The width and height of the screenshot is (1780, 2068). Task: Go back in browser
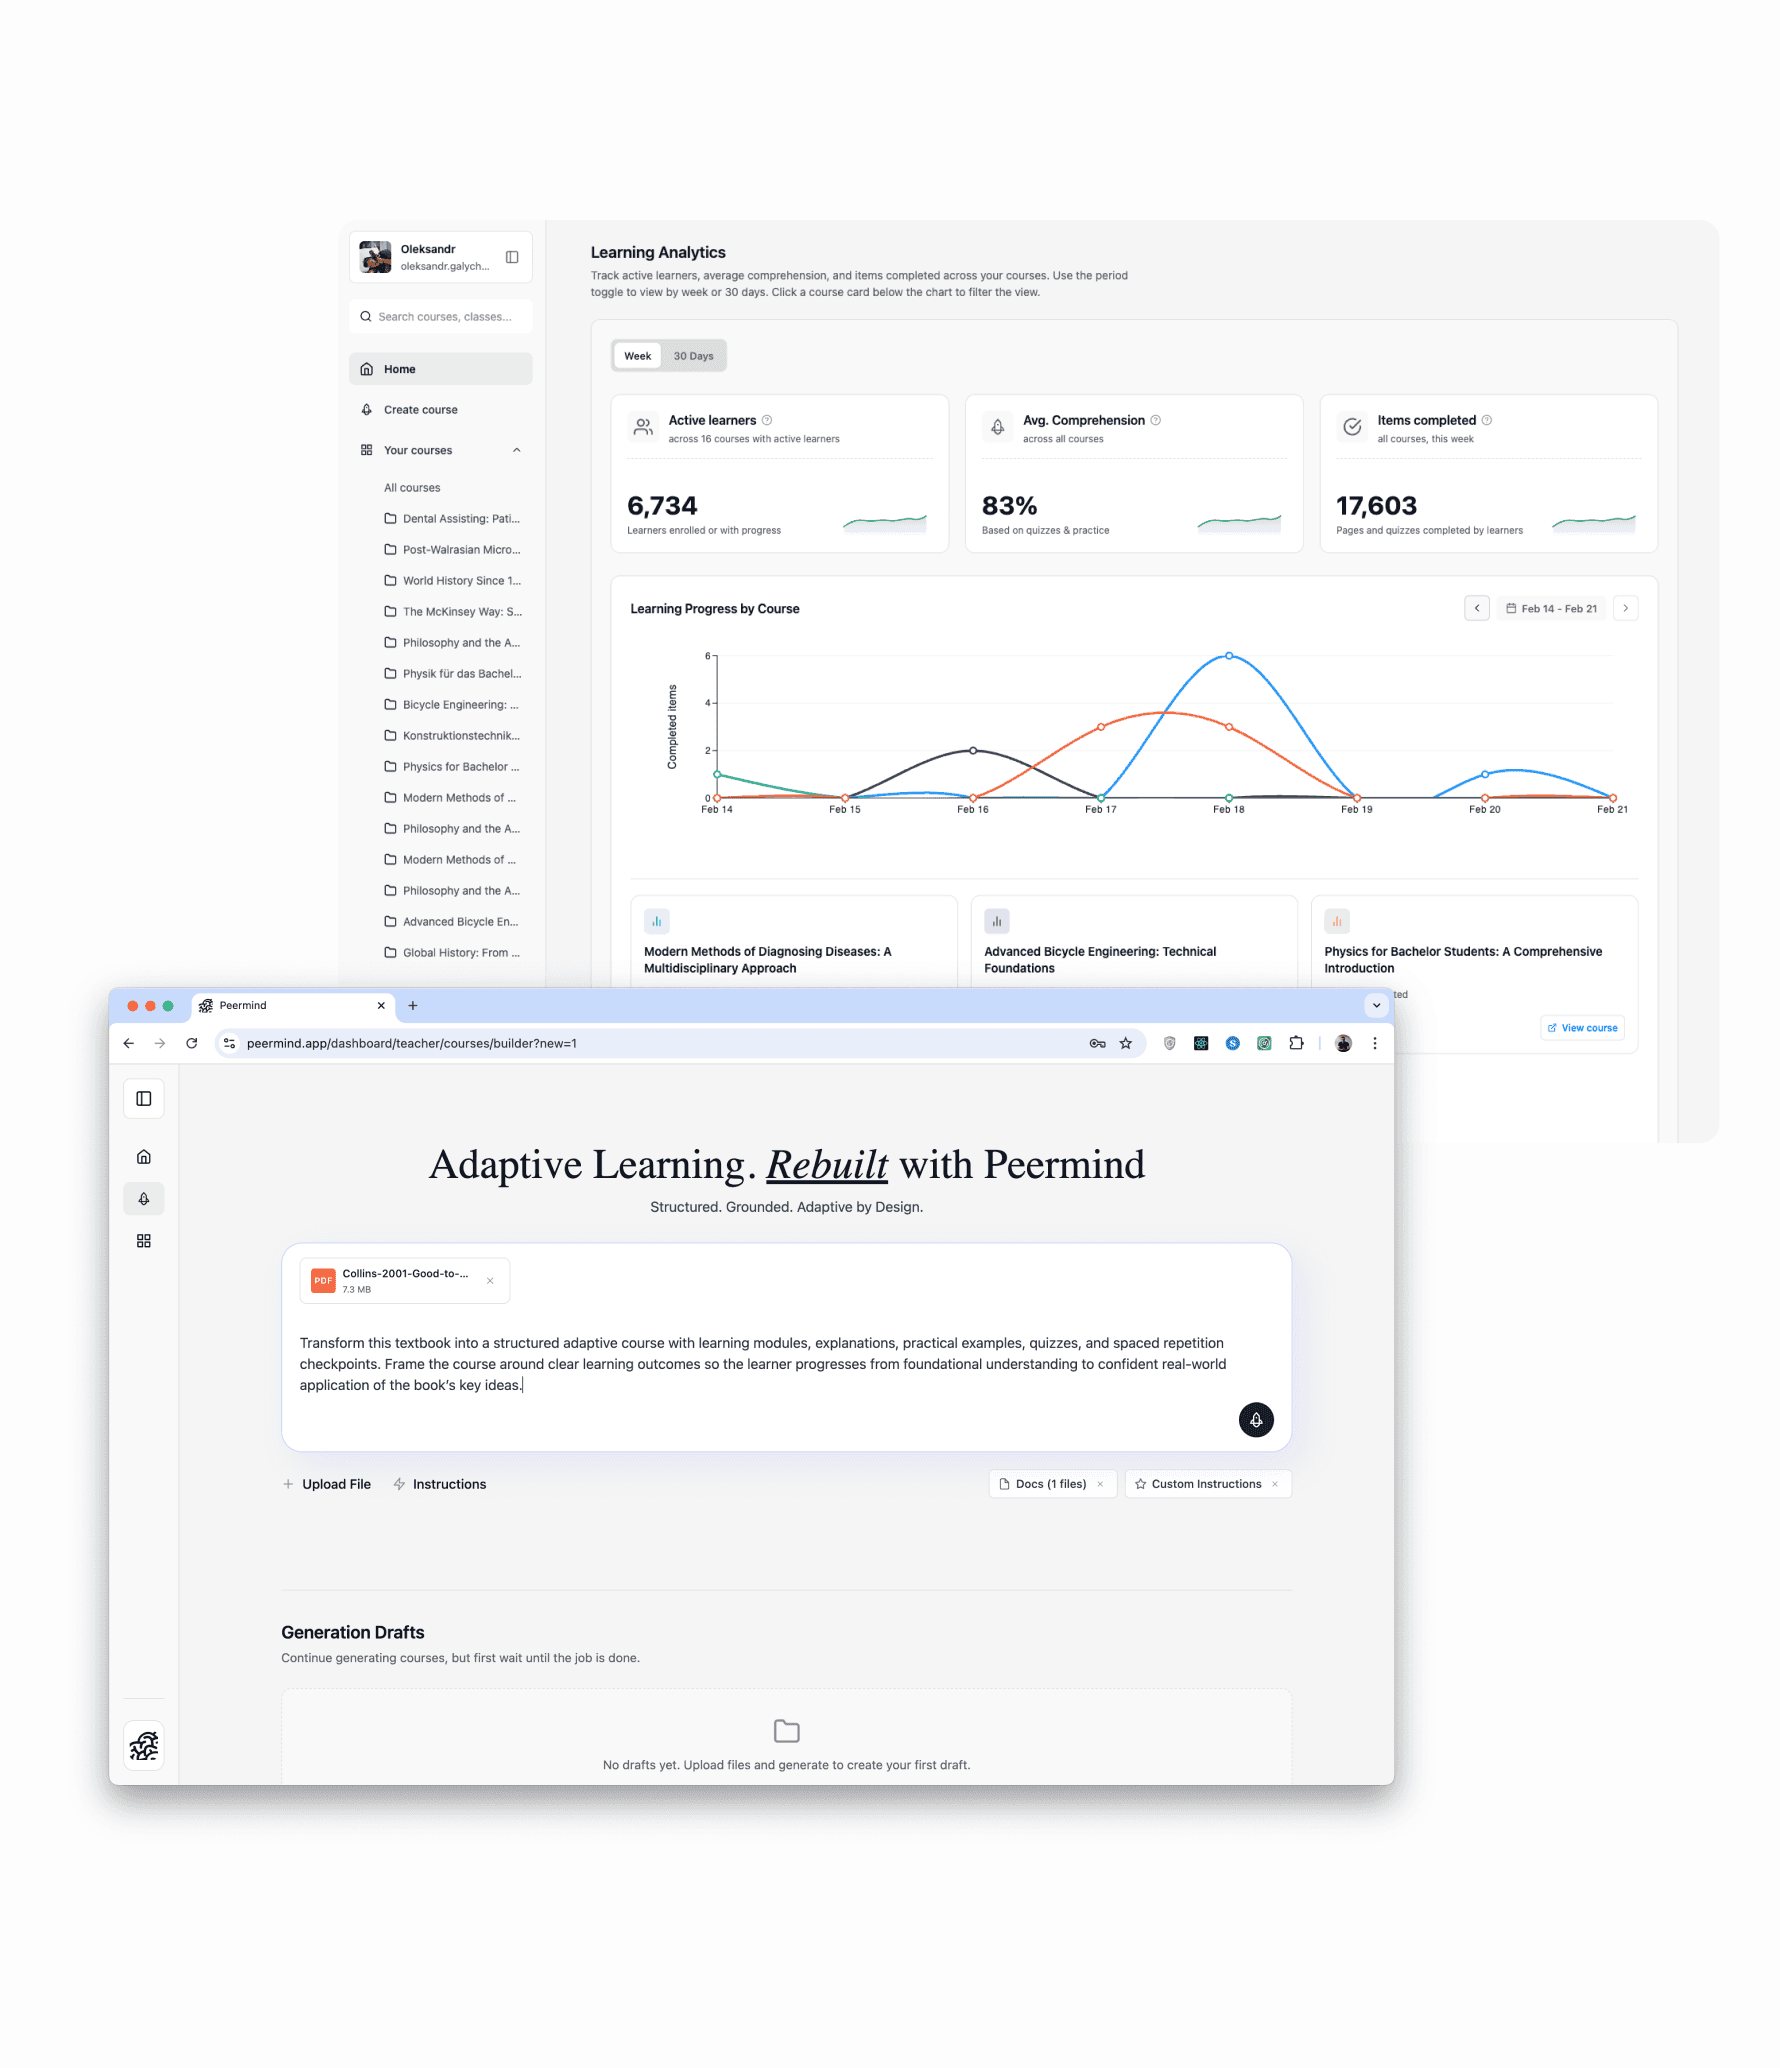(129, 1043)
